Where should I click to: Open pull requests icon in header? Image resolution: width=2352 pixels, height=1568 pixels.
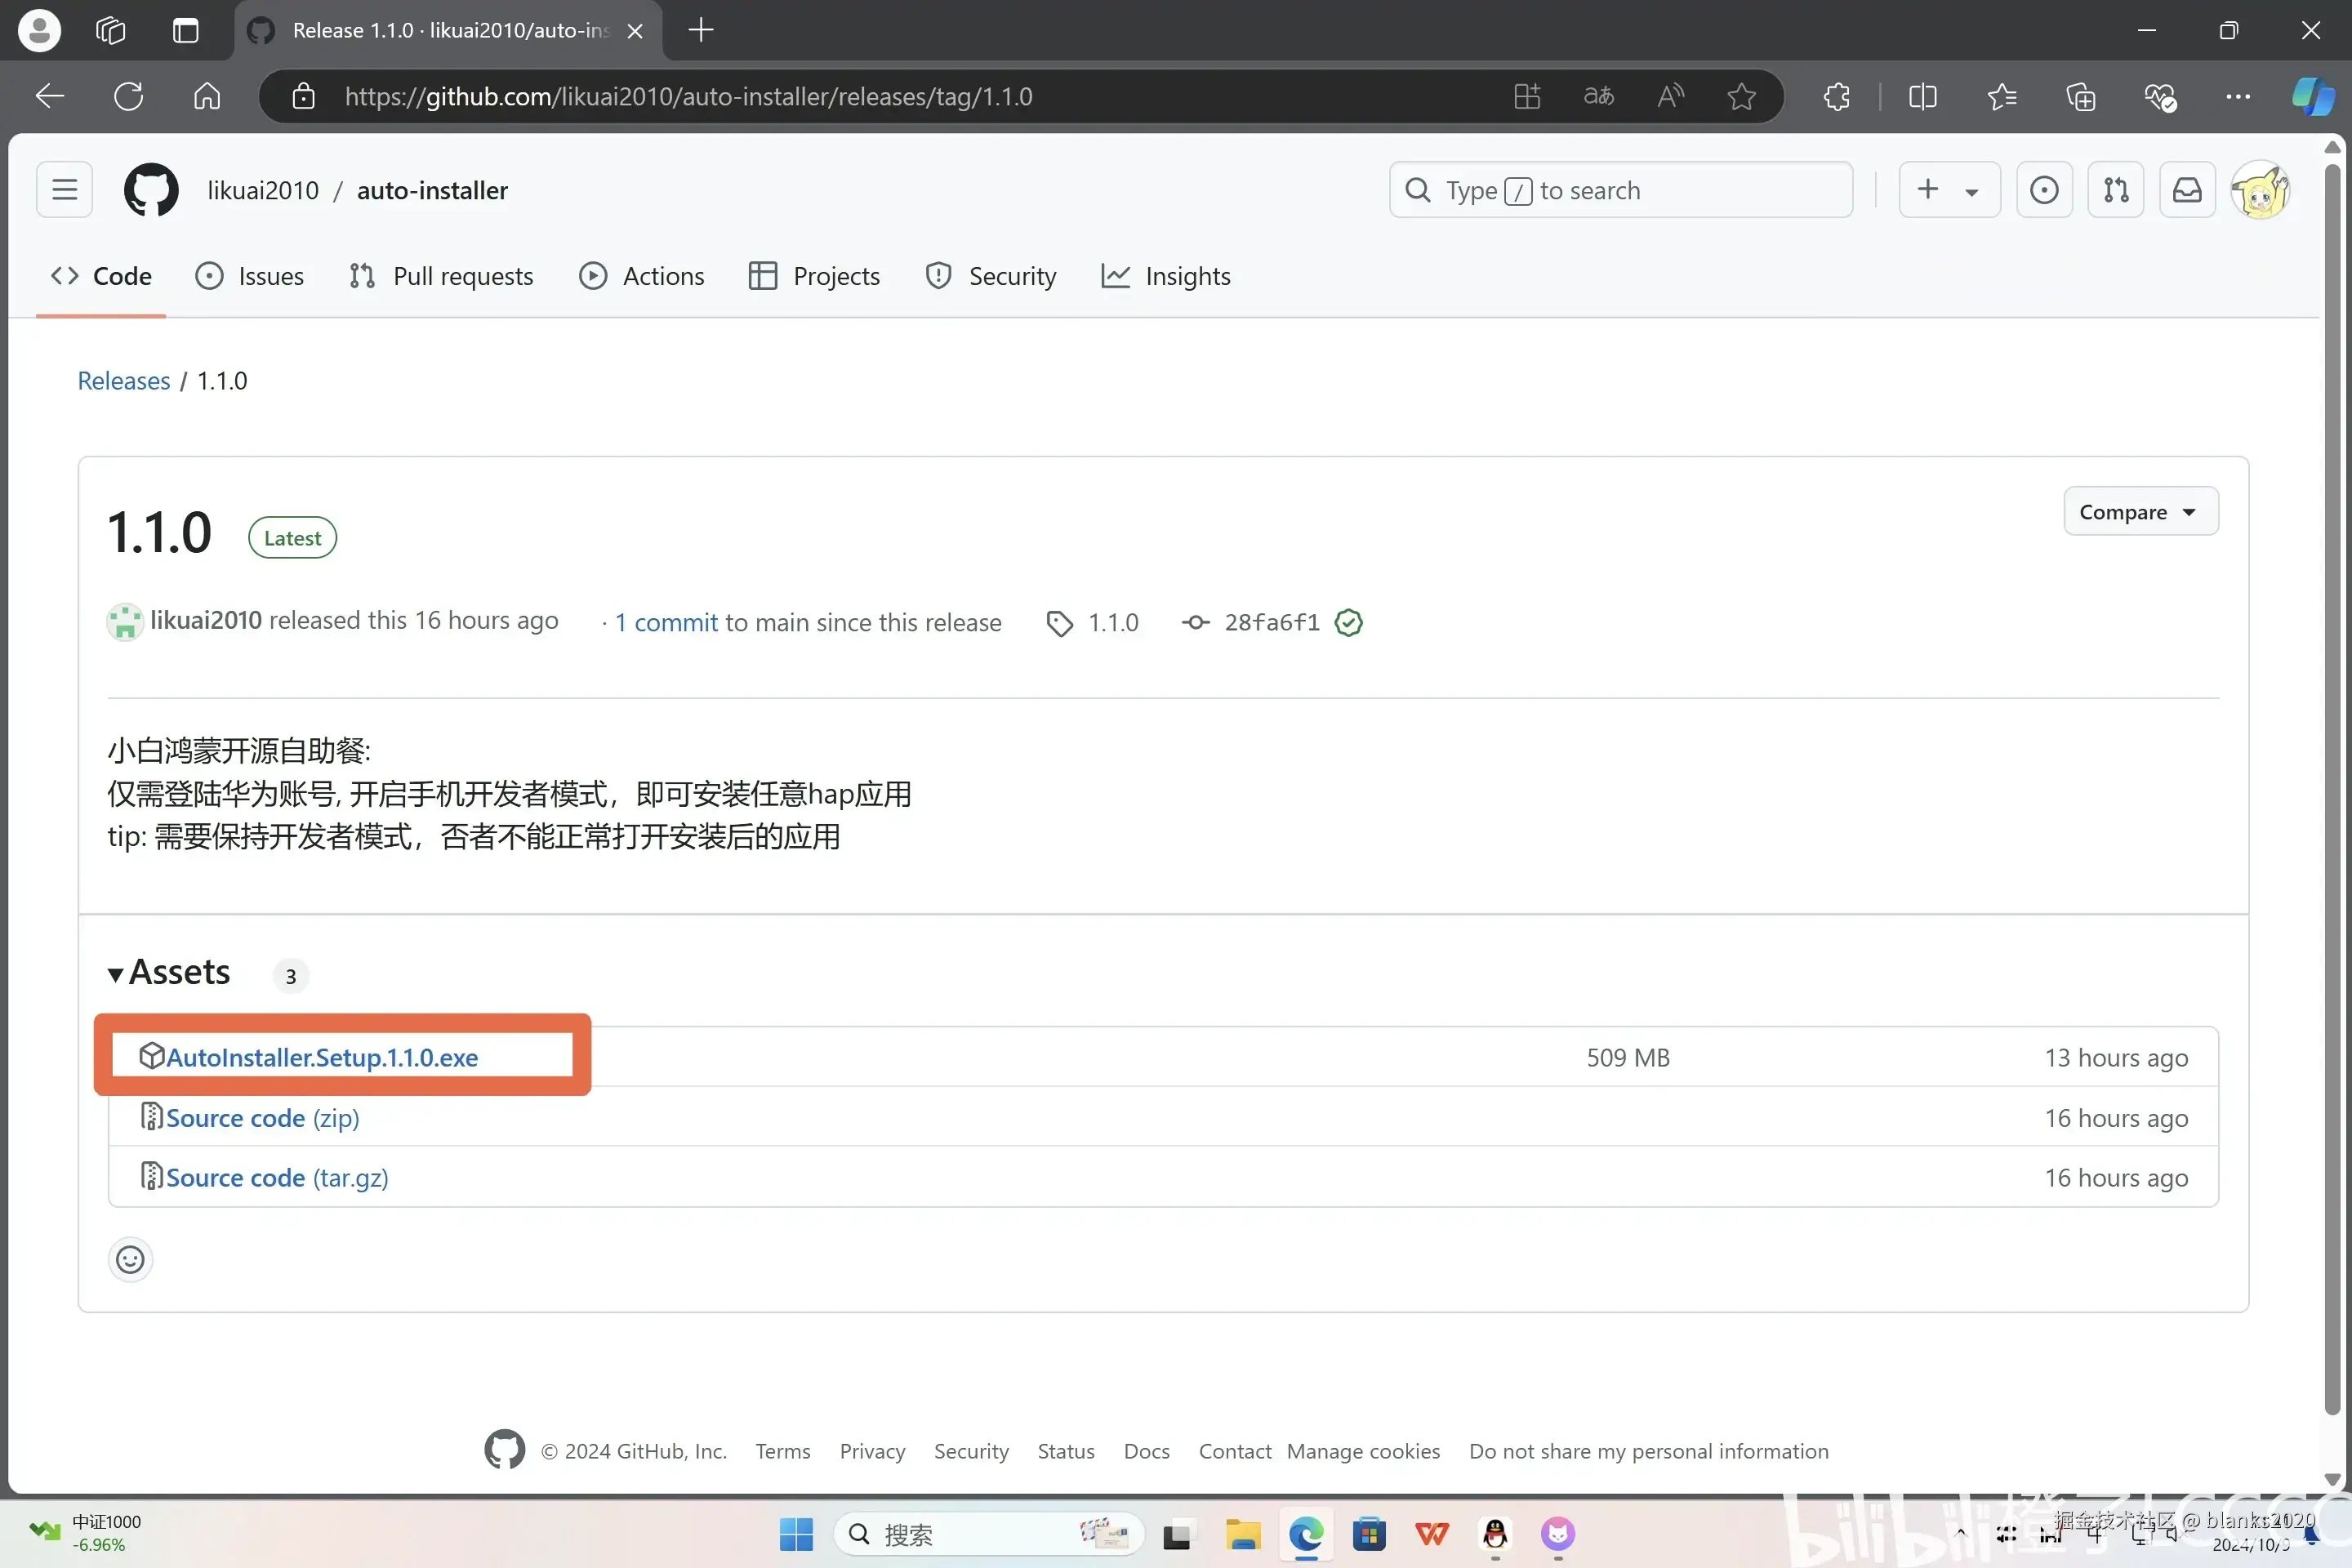[2115, 190]
